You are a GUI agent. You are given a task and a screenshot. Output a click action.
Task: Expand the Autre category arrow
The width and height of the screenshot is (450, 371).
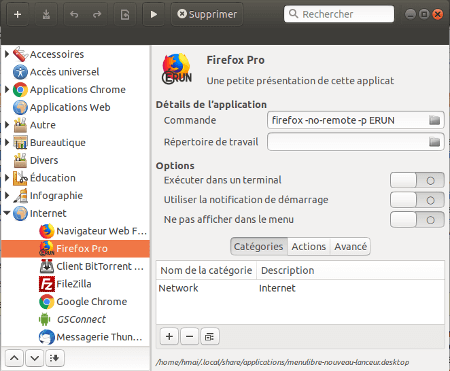point(7,125)
